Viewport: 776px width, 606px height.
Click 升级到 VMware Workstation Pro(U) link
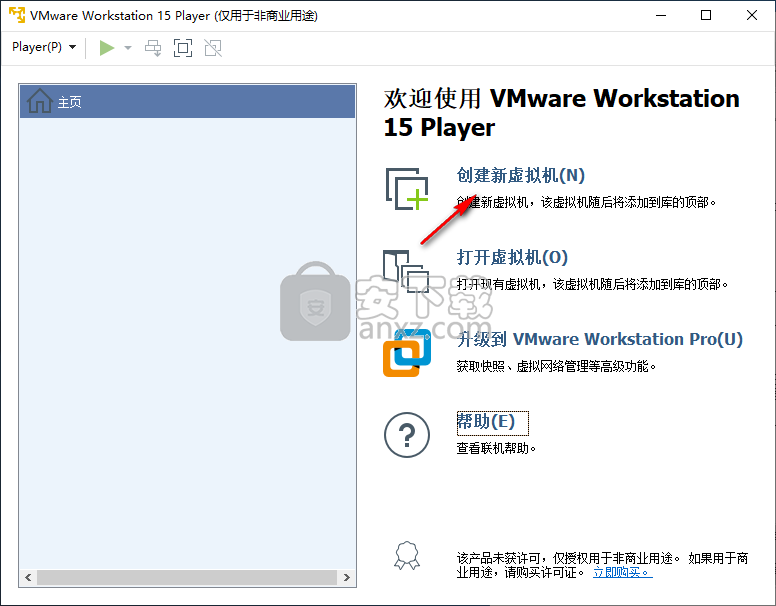[599, 339]
